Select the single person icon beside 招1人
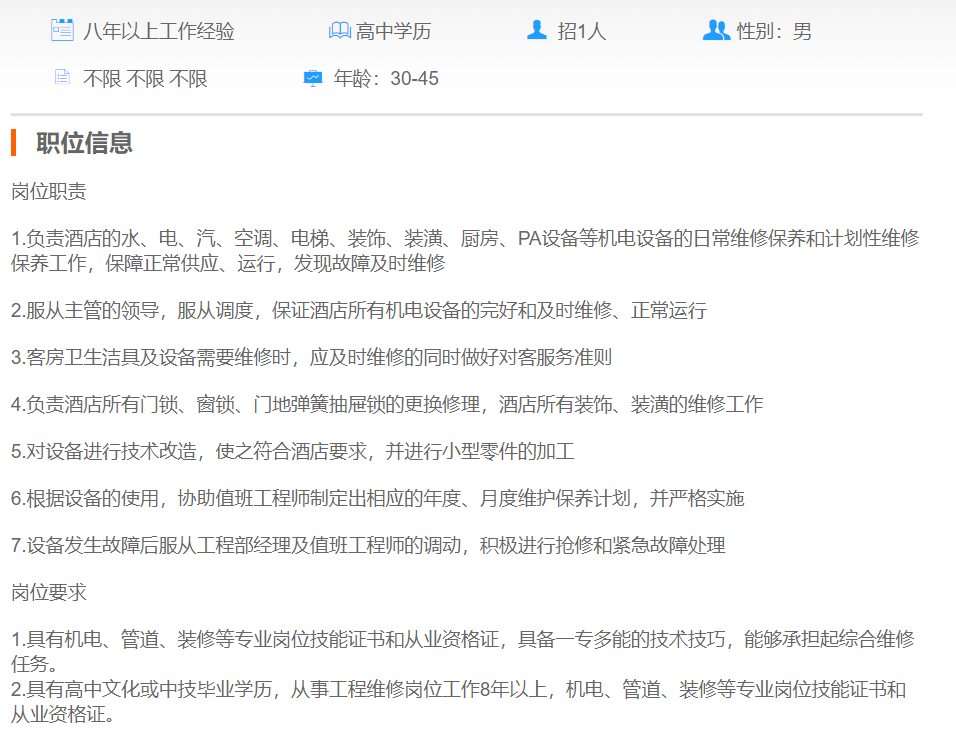Viewport: 956px width, 737px height. click(x=537, y=30)
